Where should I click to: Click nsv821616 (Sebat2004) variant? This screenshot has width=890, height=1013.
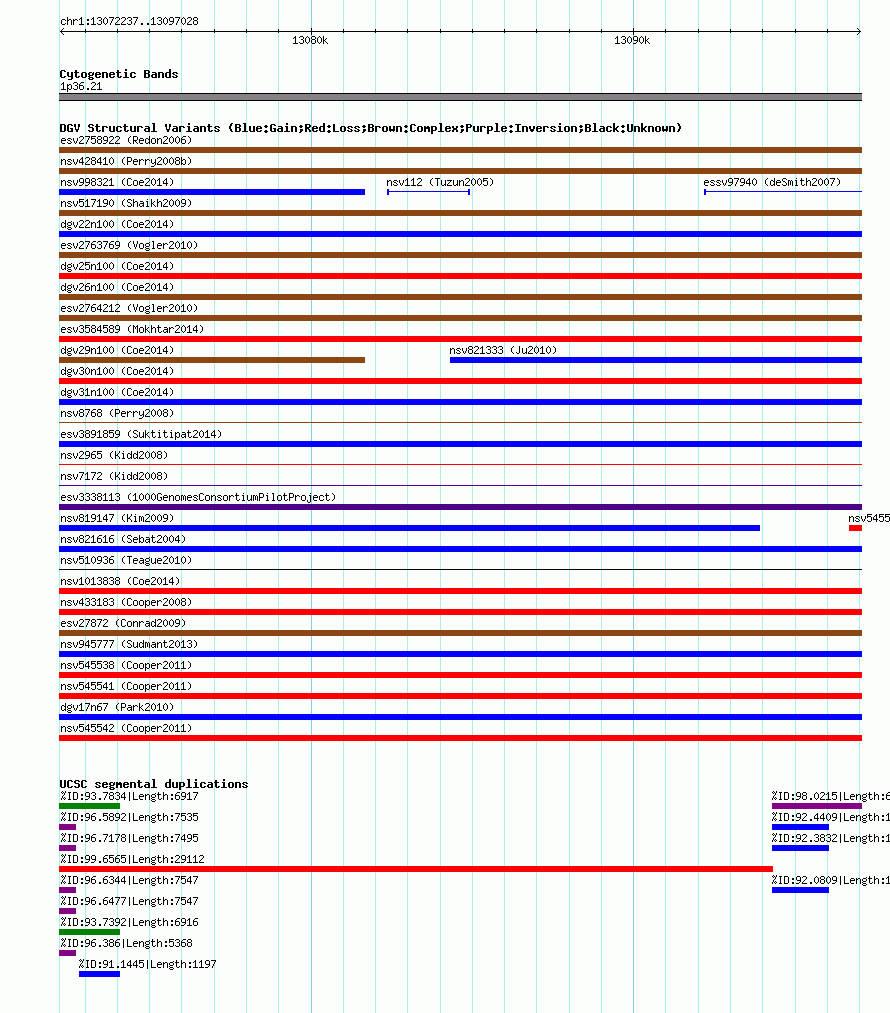coord(123,539)
